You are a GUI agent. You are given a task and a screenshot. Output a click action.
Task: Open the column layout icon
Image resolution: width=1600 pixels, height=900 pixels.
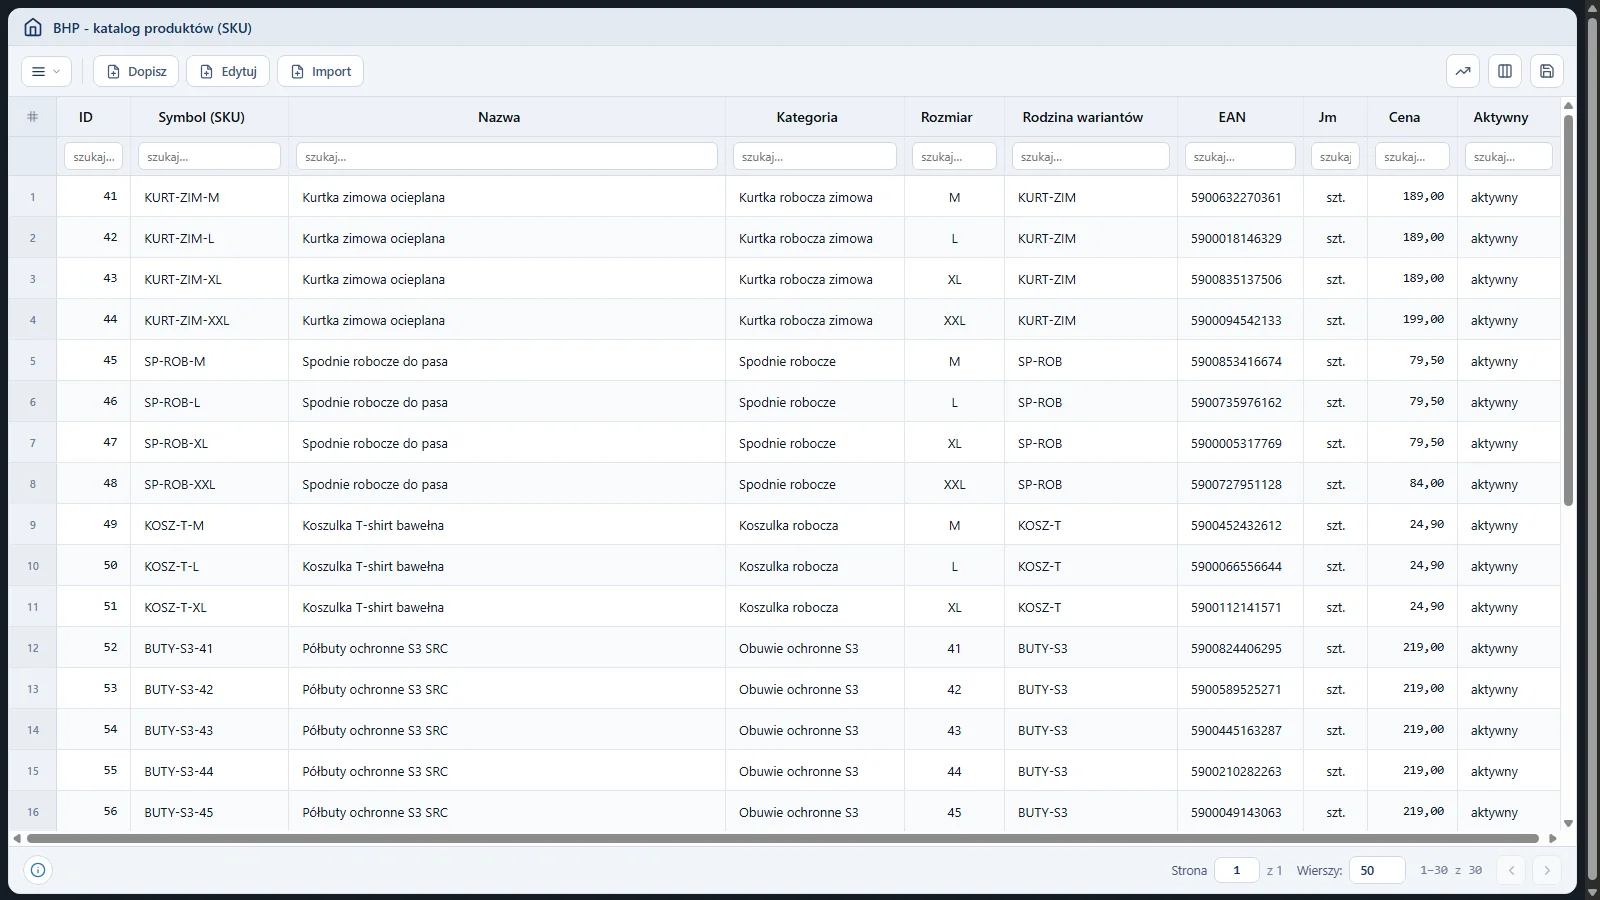pyautogui.click(x=1505, y=71)
